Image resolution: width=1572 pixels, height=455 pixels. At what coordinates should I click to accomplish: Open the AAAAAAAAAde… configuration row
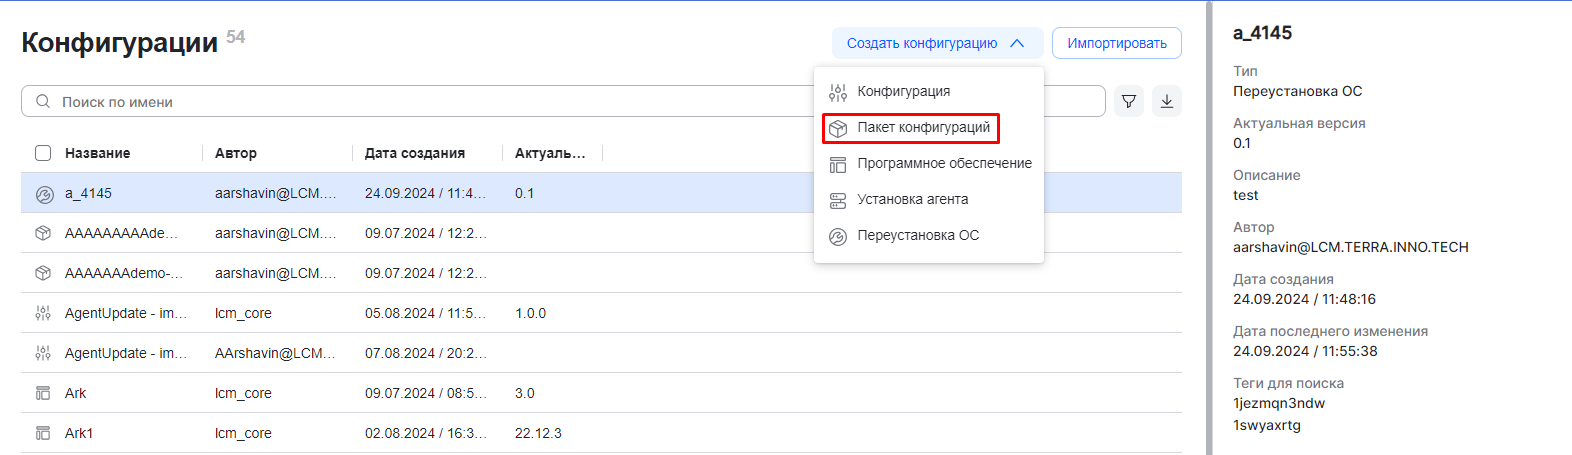click(x=121, y=233)
